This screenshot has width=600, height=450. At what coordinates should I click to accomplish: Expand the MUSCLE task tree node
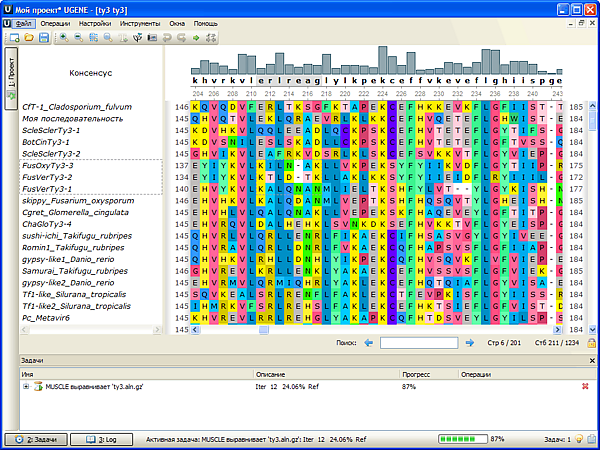[26, 385]
